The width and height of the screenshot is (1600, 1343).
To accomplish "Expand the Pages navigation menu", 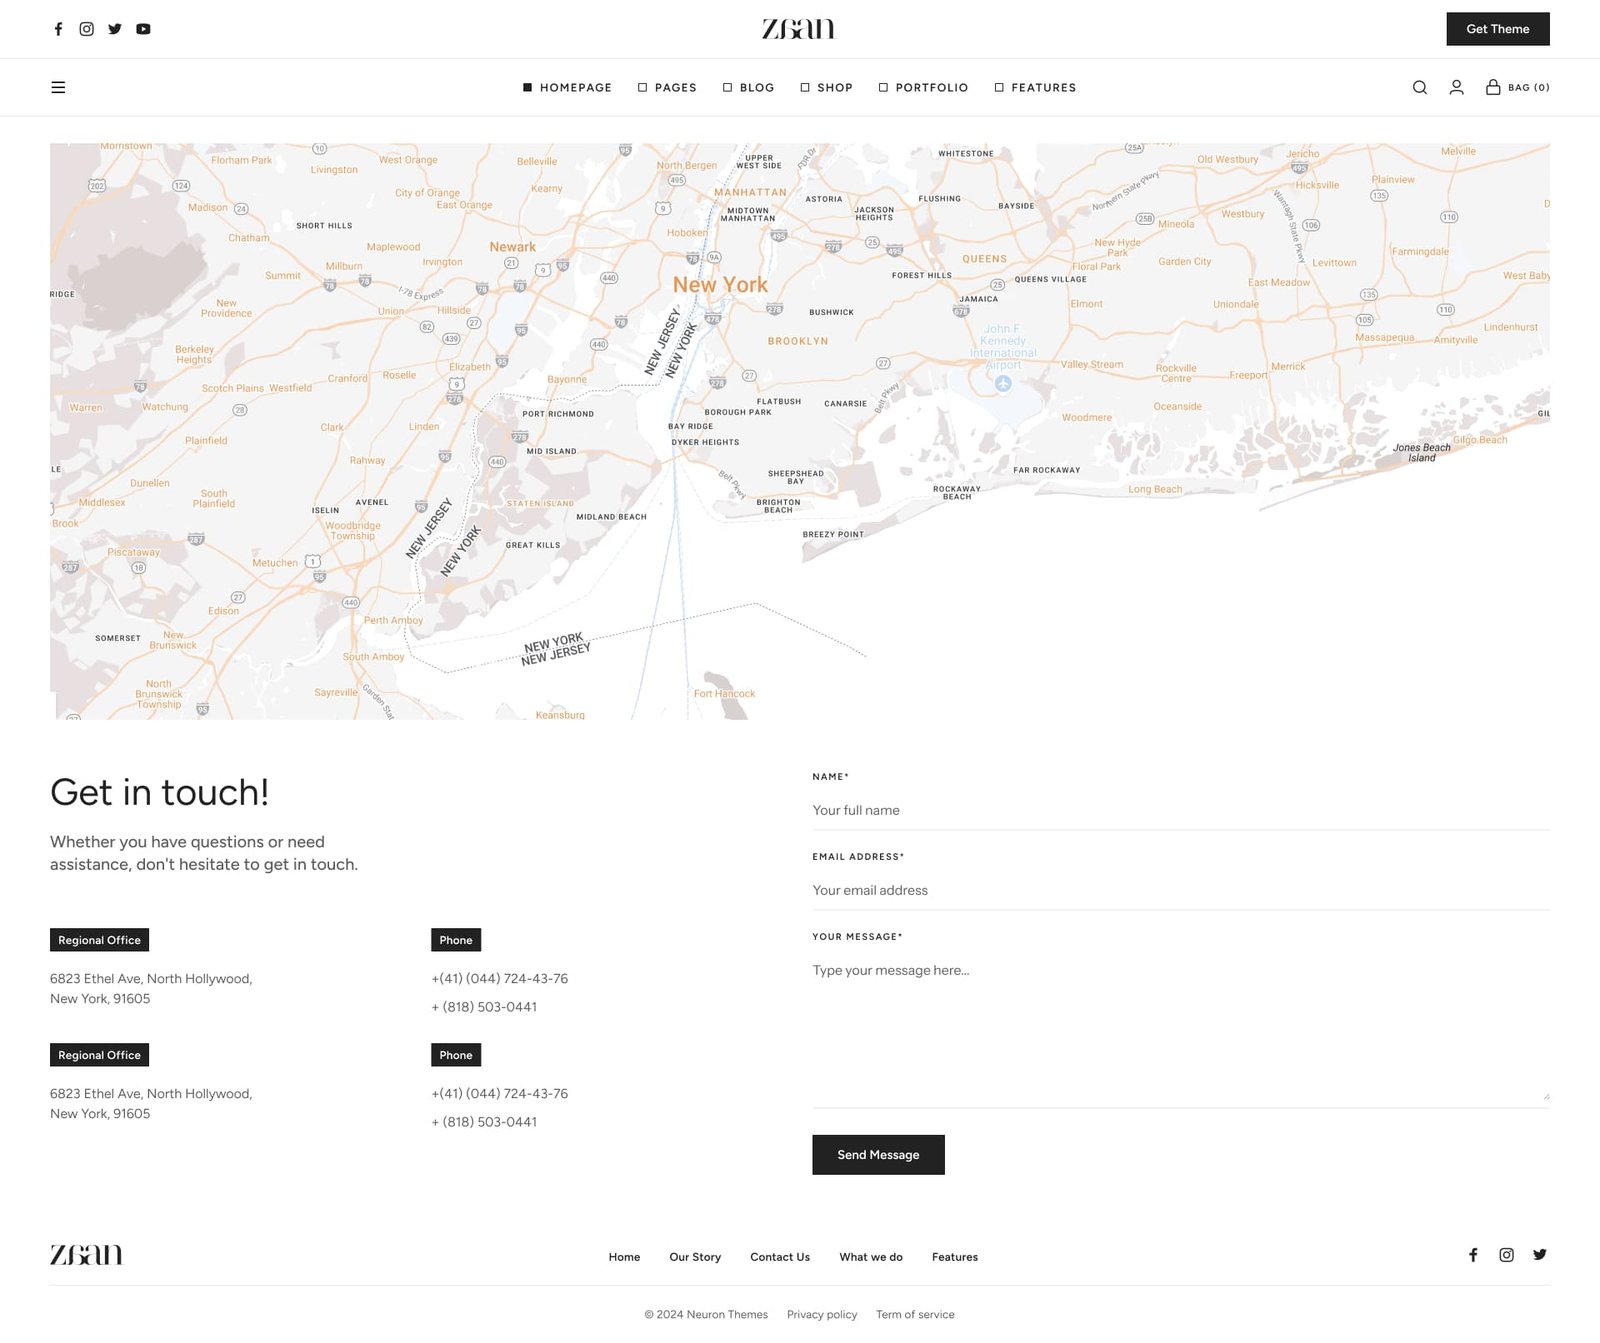I will point(667,88).
